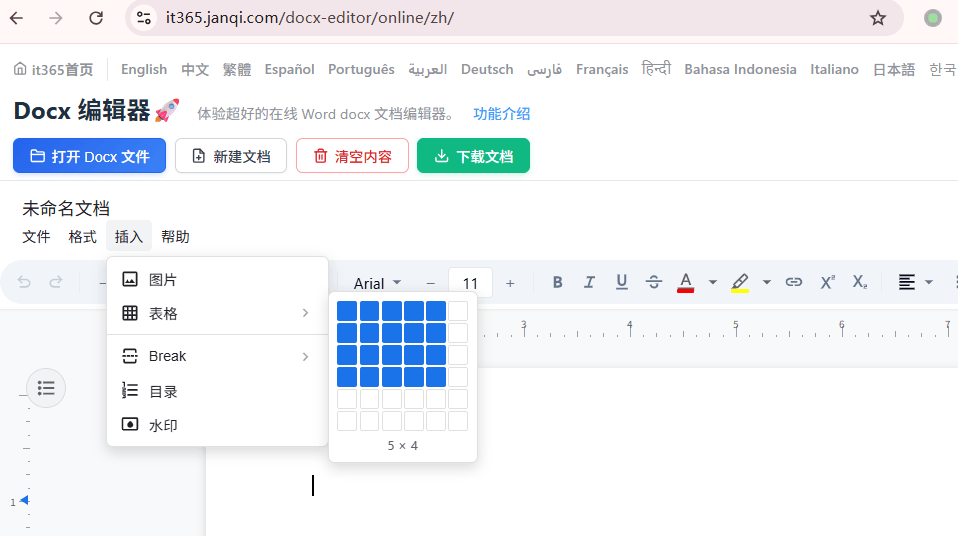This screenshot has width=958, height=536.
Task: Toggle bold formatting
Action: 557,282
